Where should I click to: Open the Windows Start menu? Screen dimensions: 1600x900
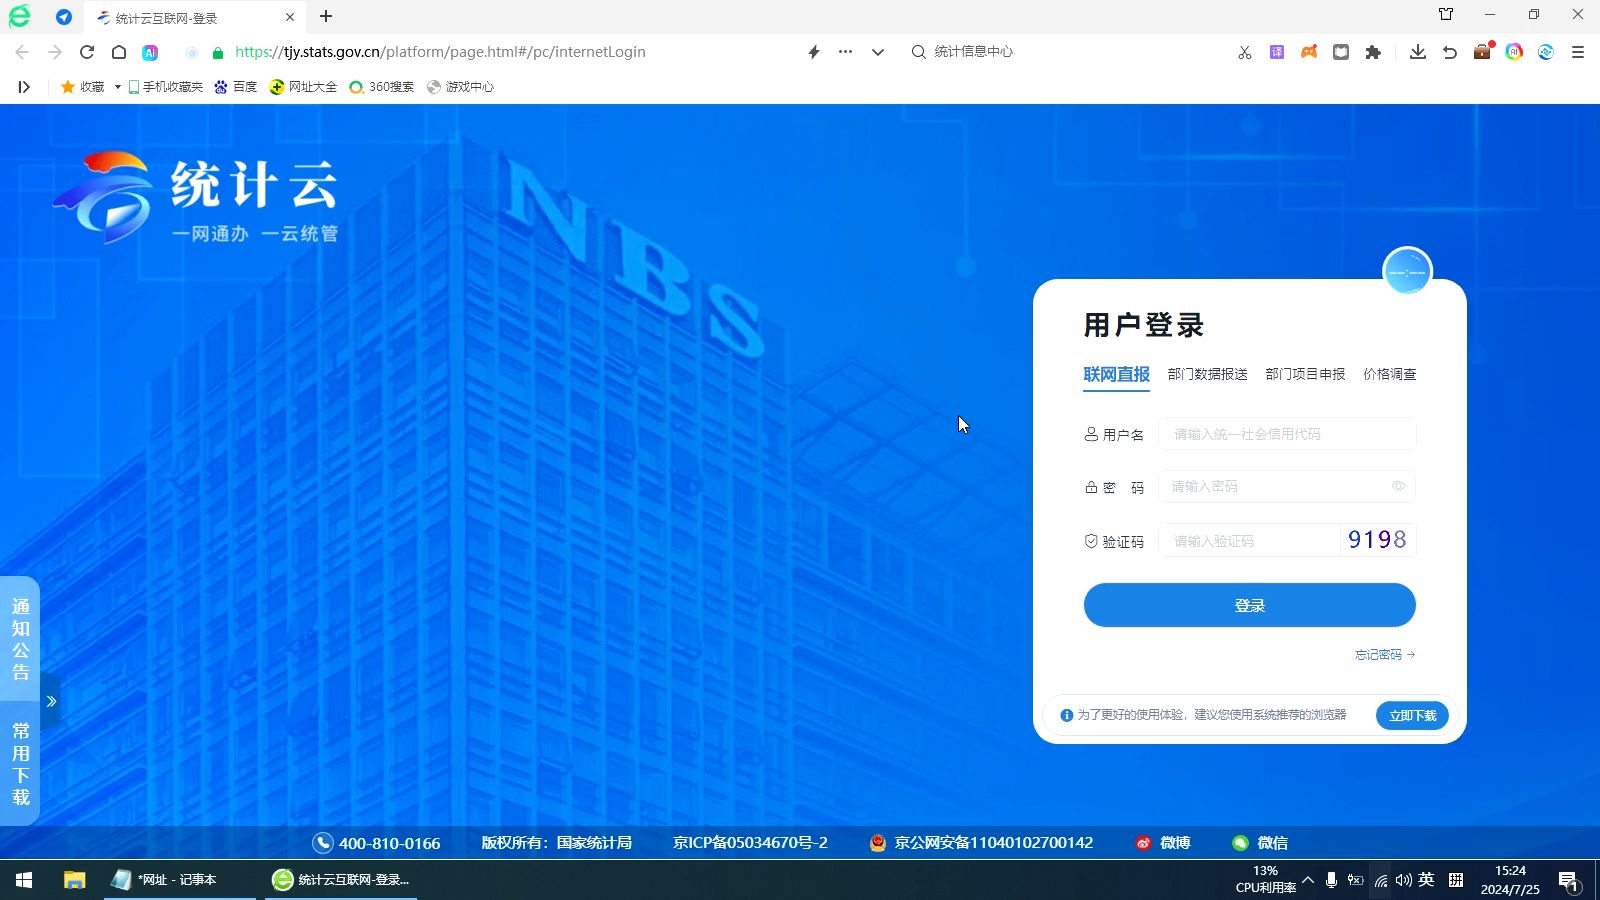(x=24, y=880)
